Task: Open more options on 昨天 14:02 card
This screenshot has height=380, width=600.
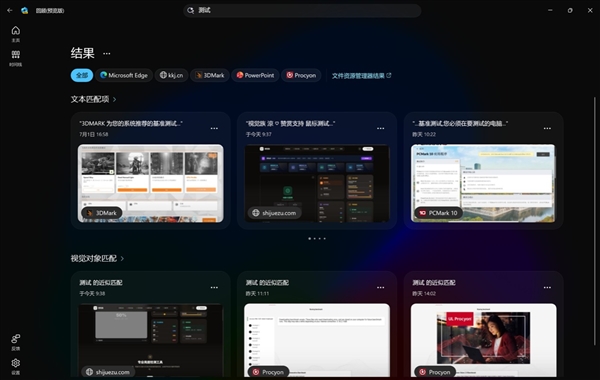Action: [548, 288]
